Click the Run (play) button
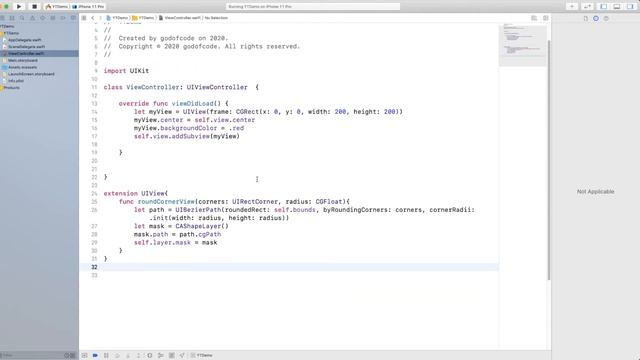640x360 pixels. (x=19, y=7)
